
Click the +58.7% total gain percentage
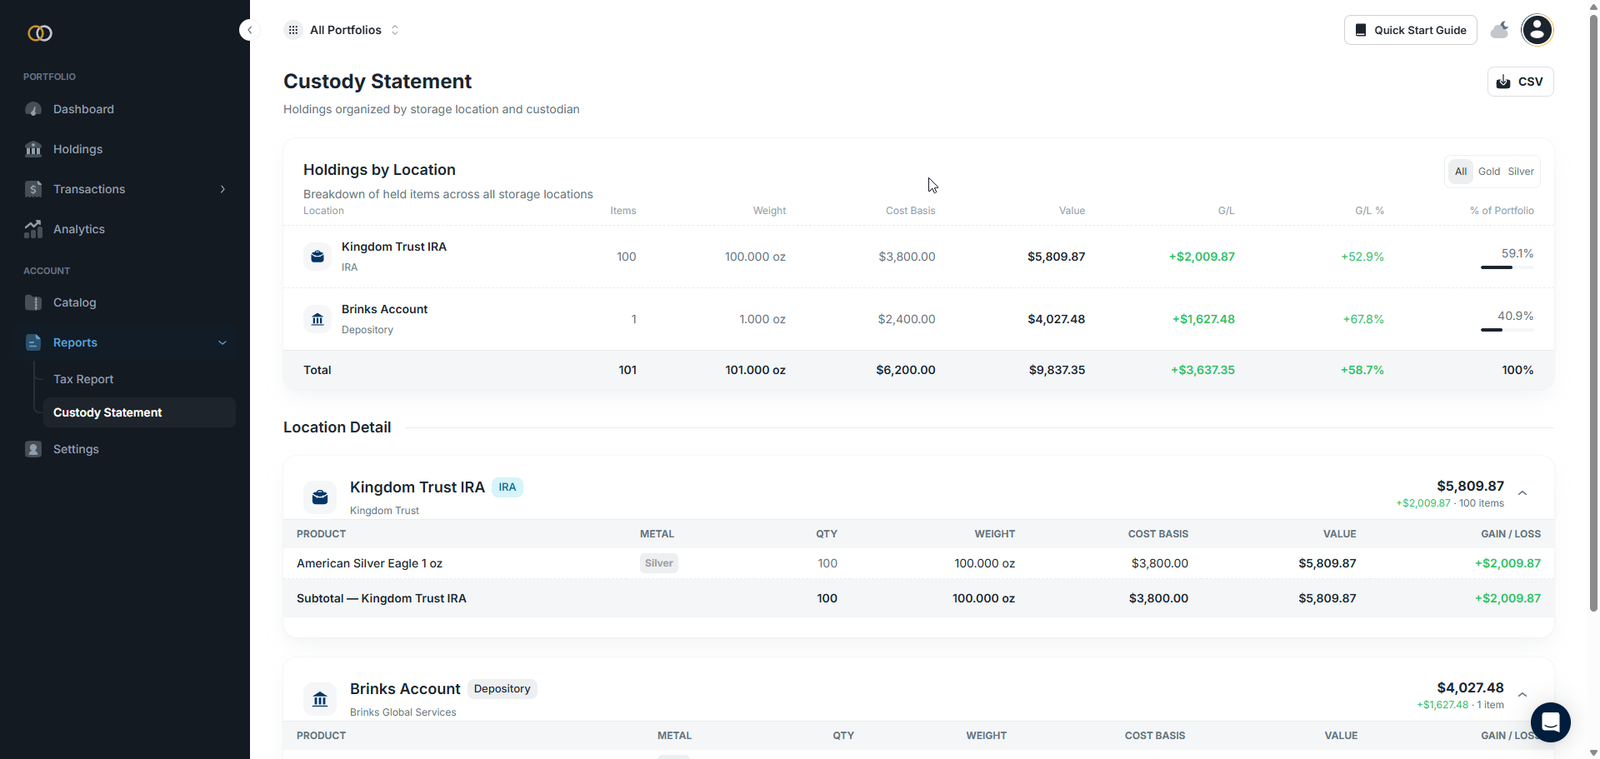pyautogui.click(x=1362, y=370)
